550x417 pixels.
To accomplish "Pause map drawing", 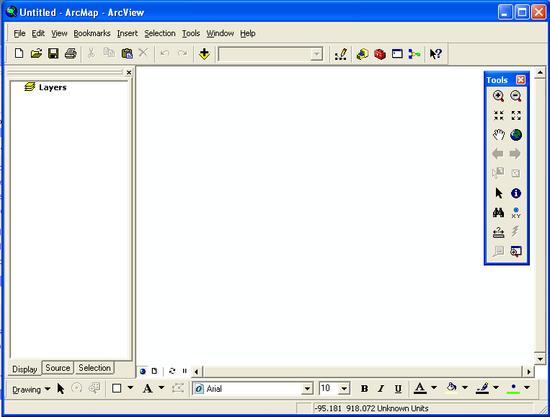I will [x=185, y=371].
